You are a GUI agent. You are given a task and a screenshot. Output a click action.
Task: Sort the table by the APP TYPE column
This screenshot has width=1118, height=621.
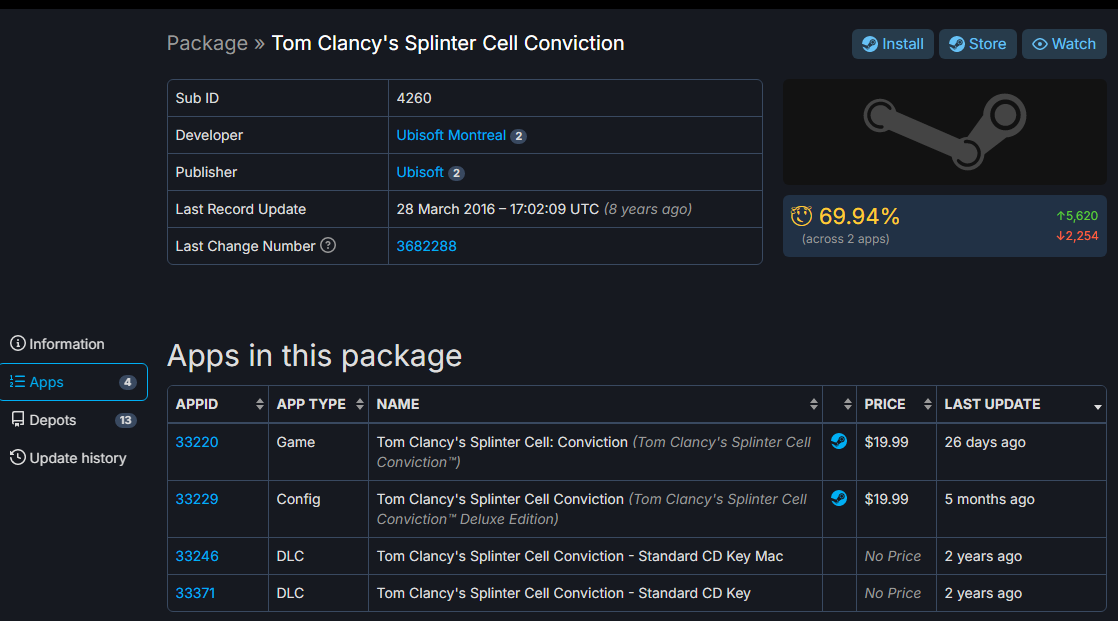(x=319, y=404)
